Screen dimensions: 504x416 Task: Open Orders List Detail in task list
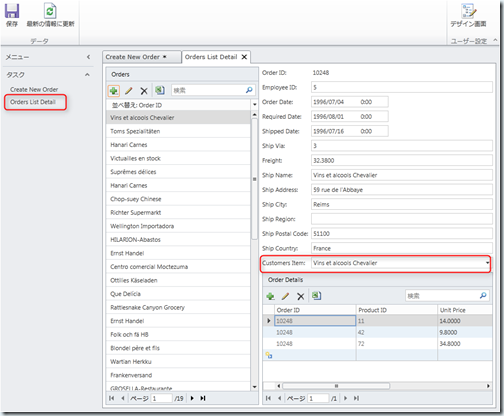coord(33,102)
